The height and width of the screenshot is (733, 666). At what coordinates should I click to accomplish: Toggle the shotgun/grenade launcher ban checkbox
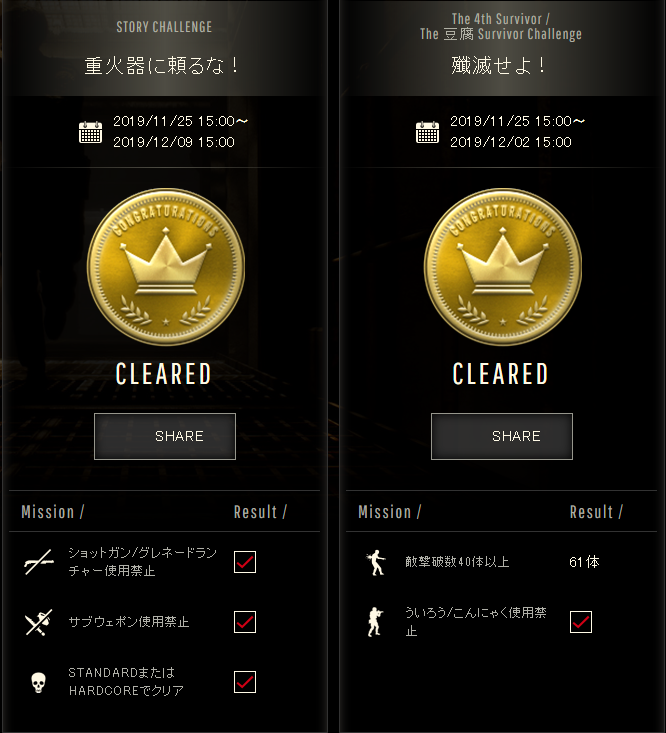[245, 562]
